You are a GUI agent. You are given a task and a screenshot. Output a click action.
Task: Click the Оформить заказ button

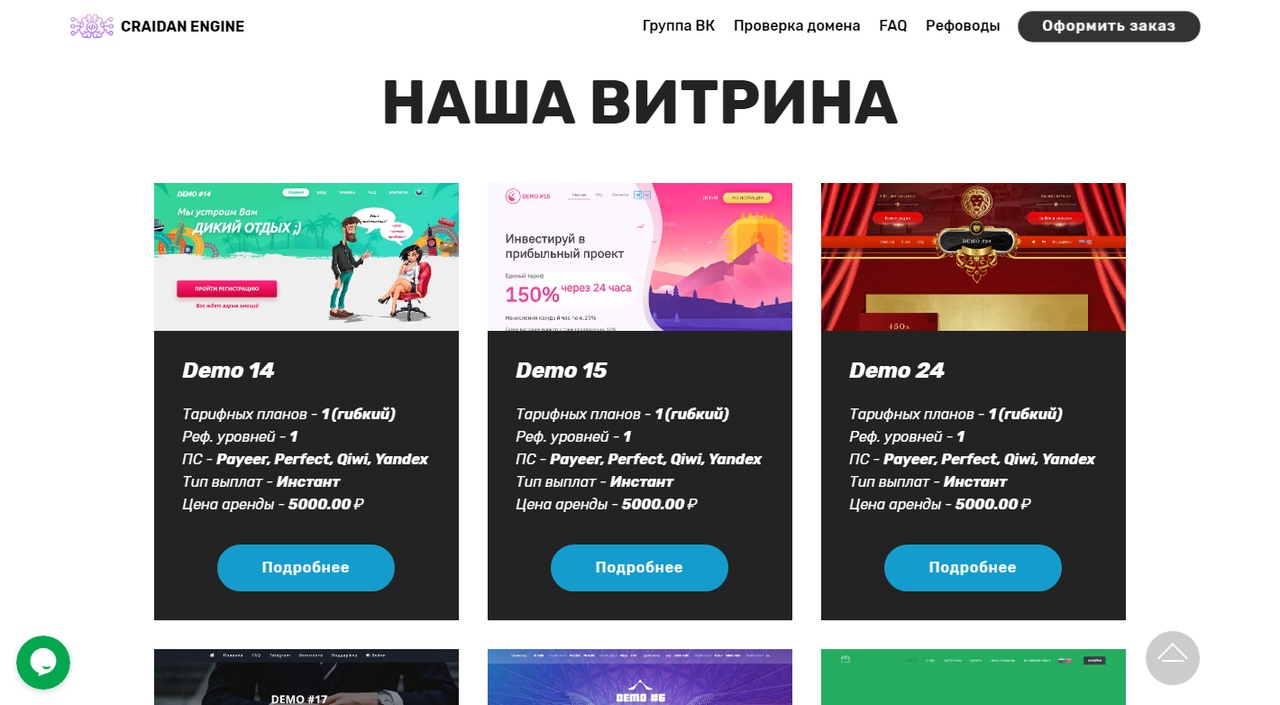1109,26
